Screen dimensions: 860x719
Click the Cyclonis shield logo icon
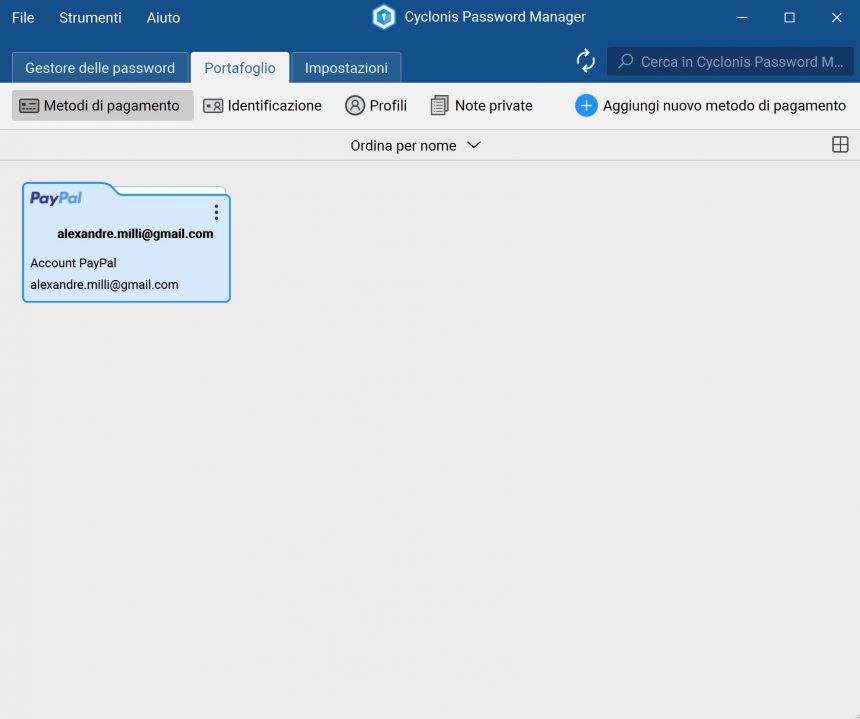[x=384, y=17]
